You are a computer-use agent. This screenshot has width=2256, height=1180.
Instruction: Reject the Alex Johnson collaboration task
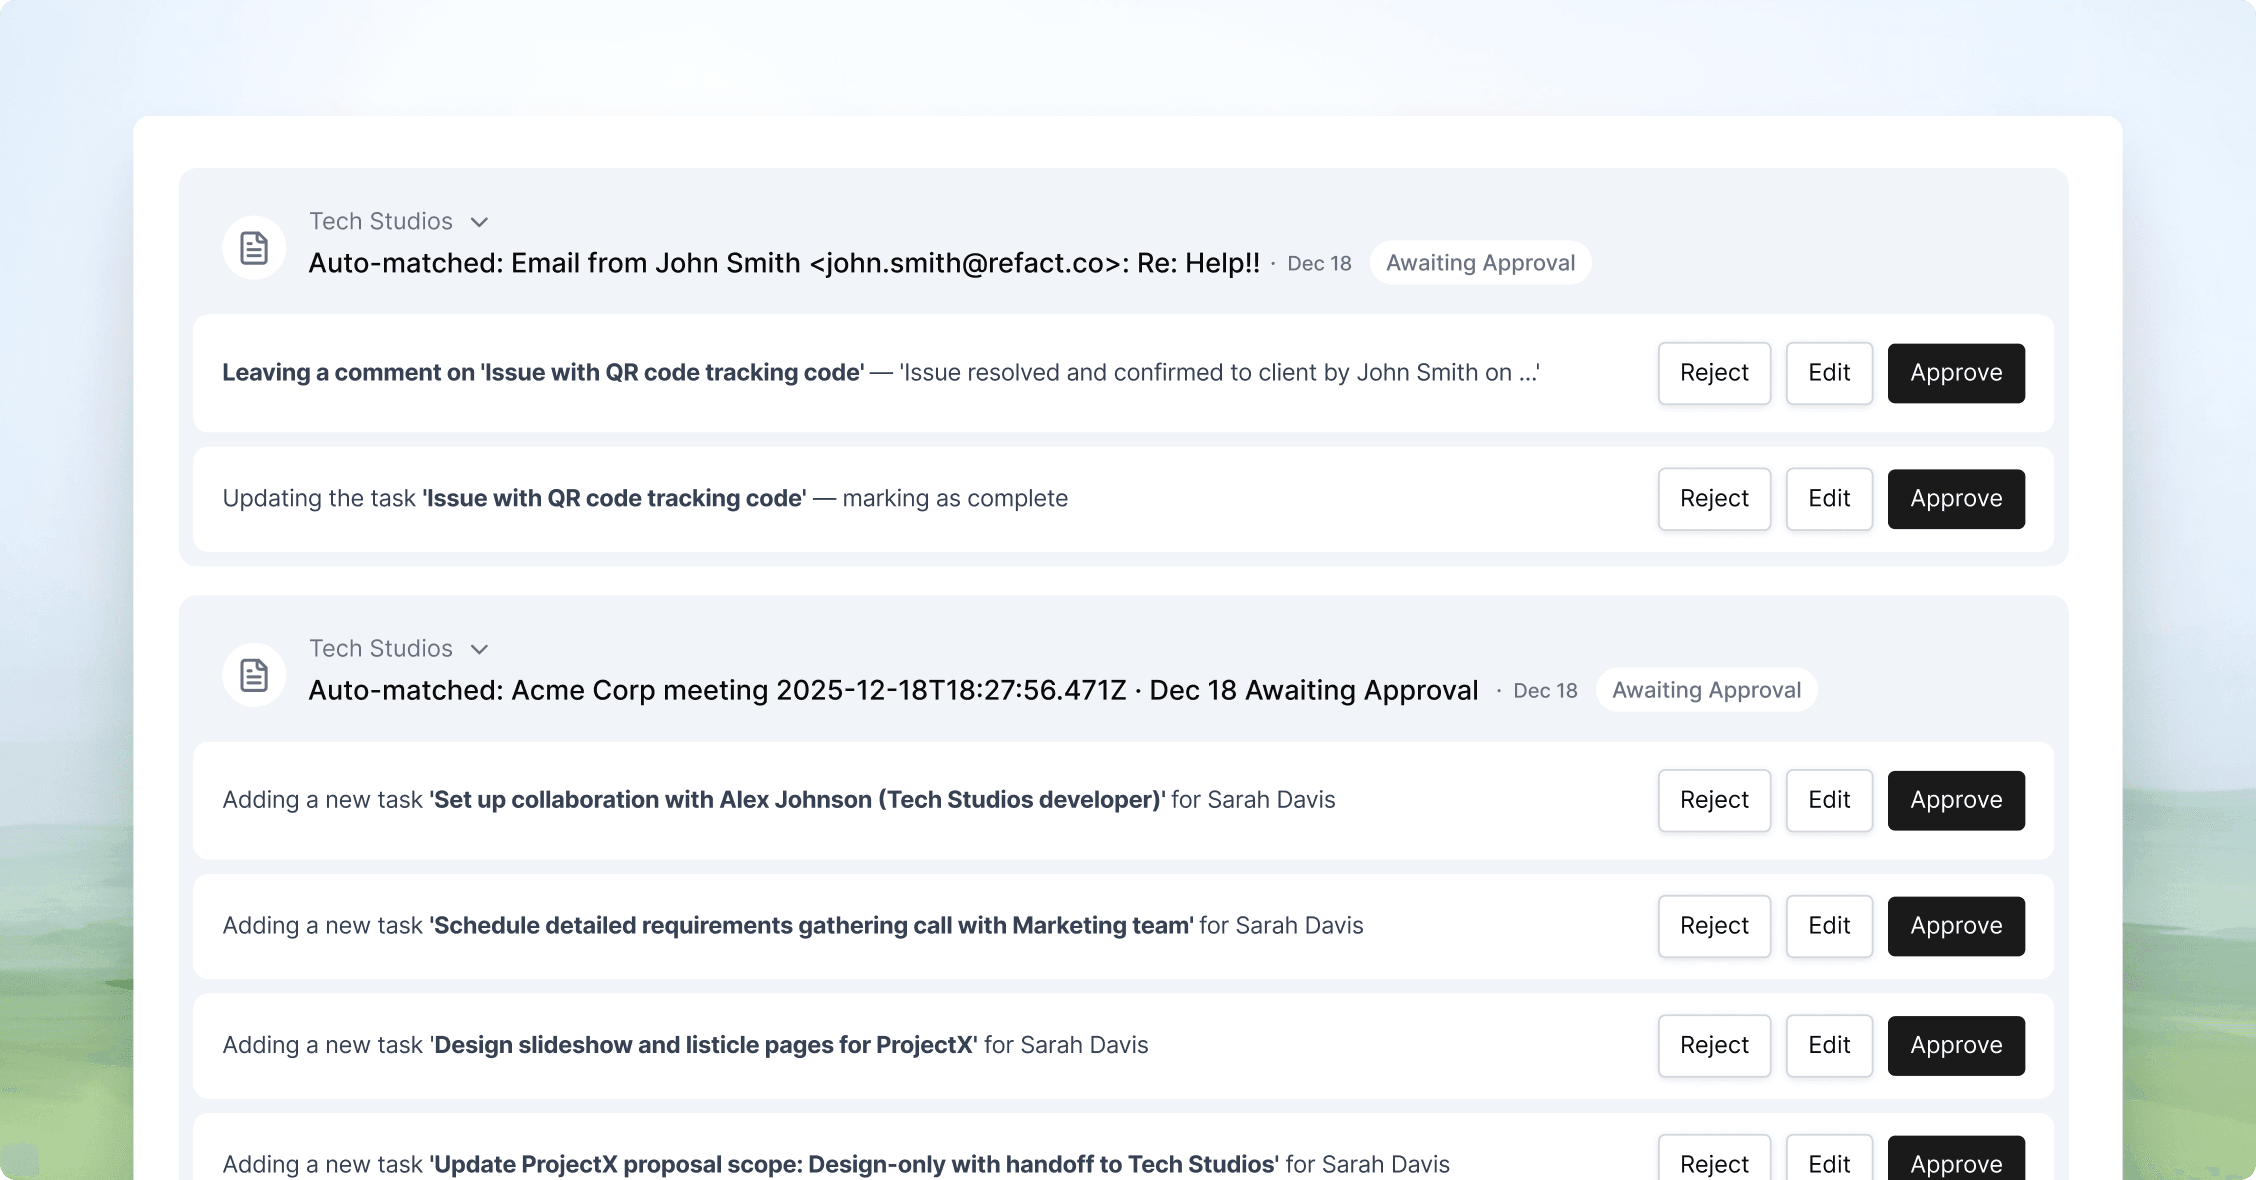[x=1713, y=800]
